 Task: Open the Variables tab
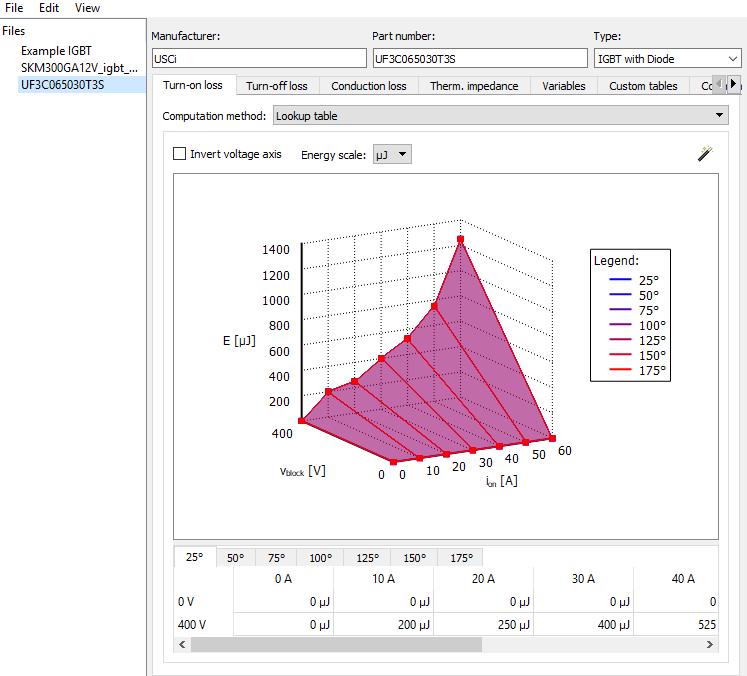pos(564,86)
